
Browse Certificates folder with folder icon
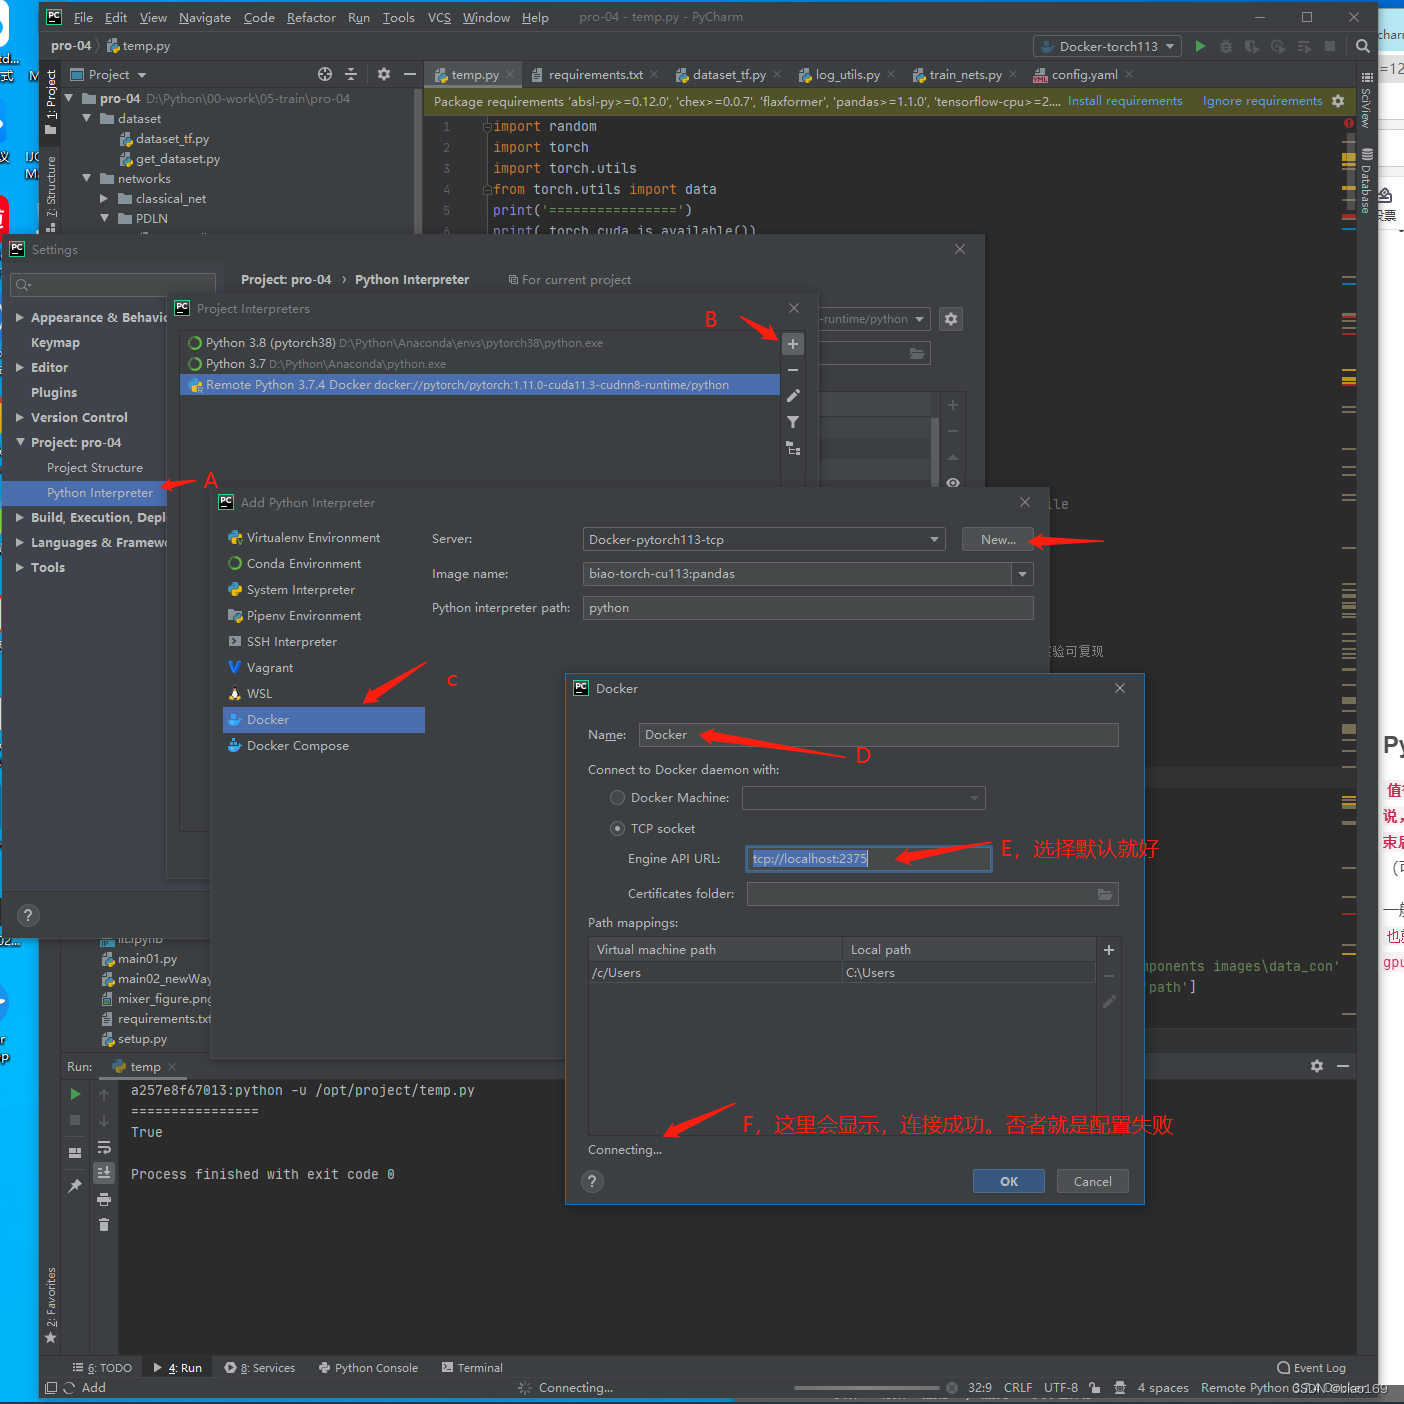[x=1104, y=894]
